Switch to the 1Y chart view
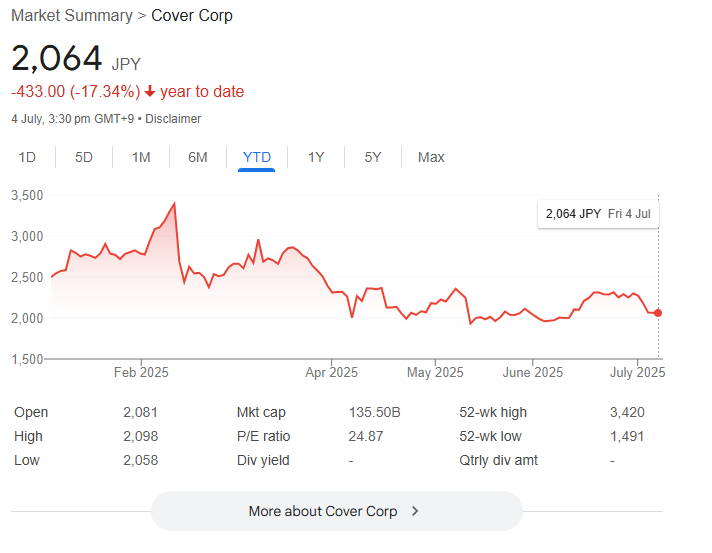This screenshot has width=712, height=553. click(316, 157)
